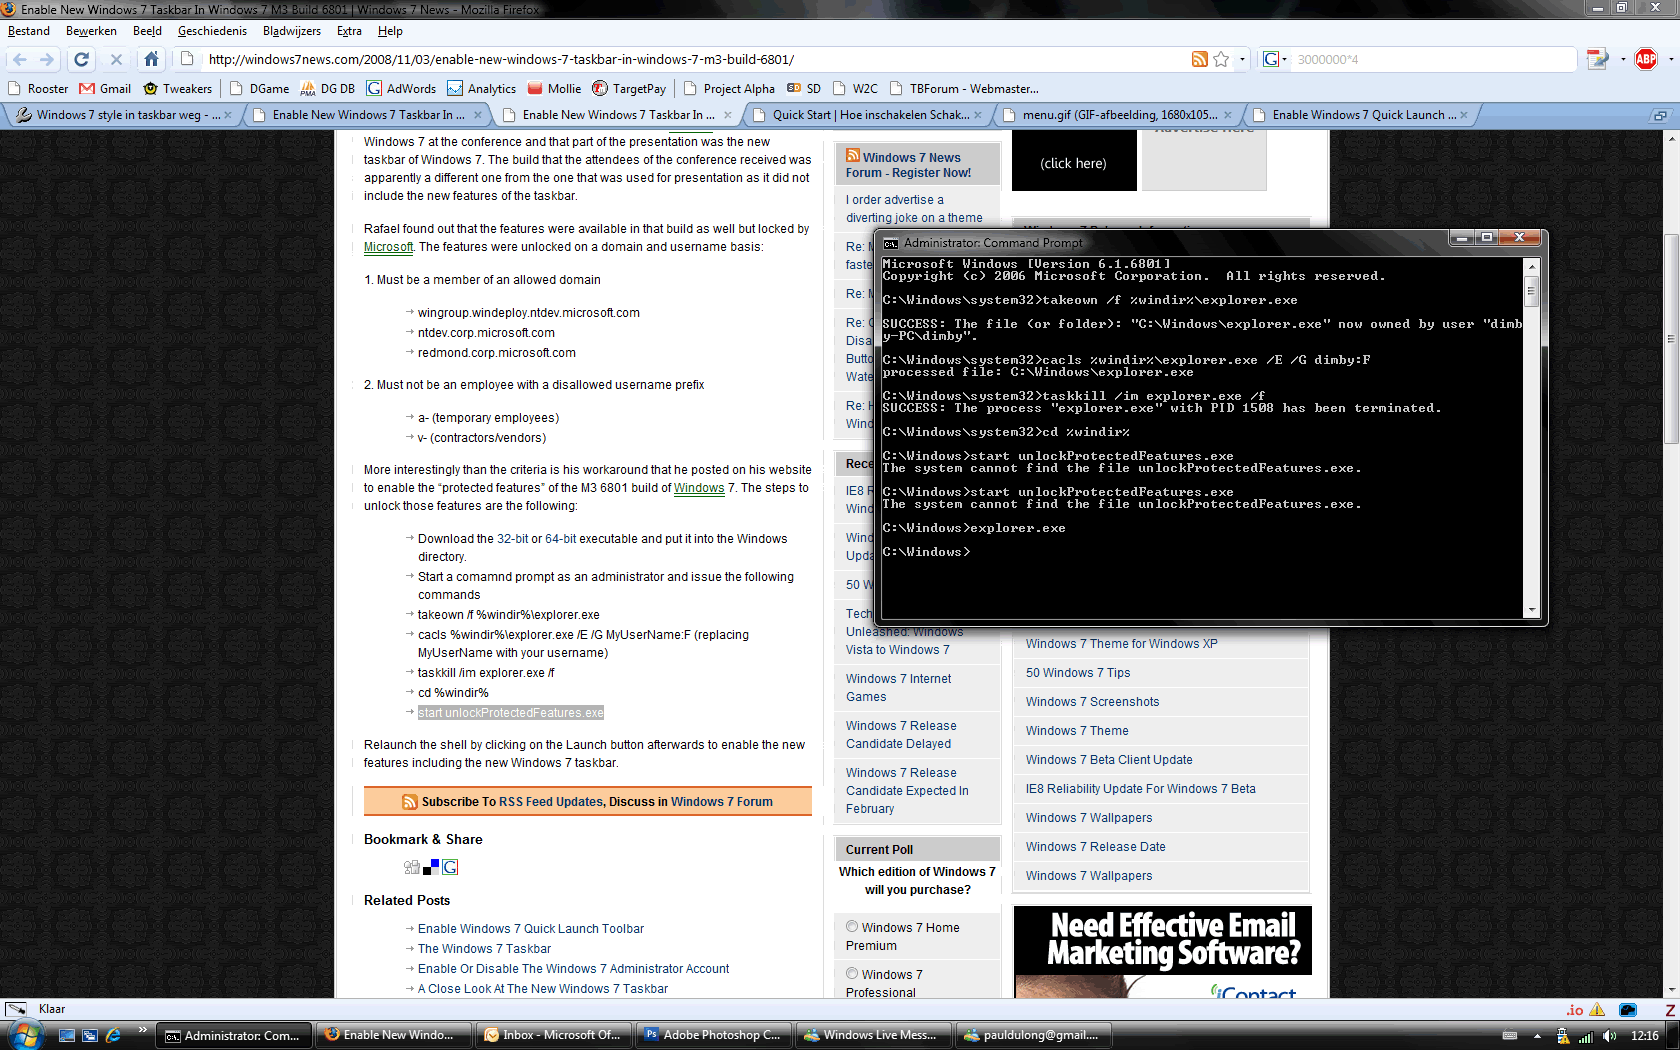Open 'Windows 7 Release Date' link
The image size is (1680, 1050).
click(x=1096, y=847)
